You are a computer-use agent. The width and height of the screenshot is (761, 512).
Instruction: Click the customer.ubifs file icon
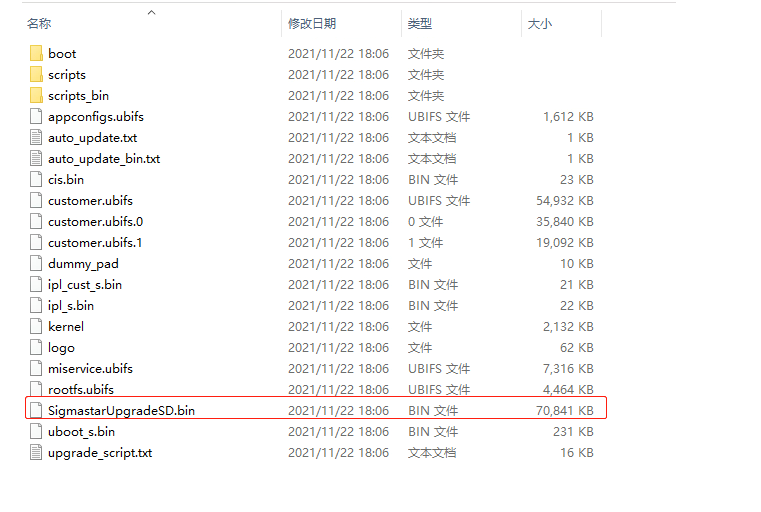tap(36, 200)
